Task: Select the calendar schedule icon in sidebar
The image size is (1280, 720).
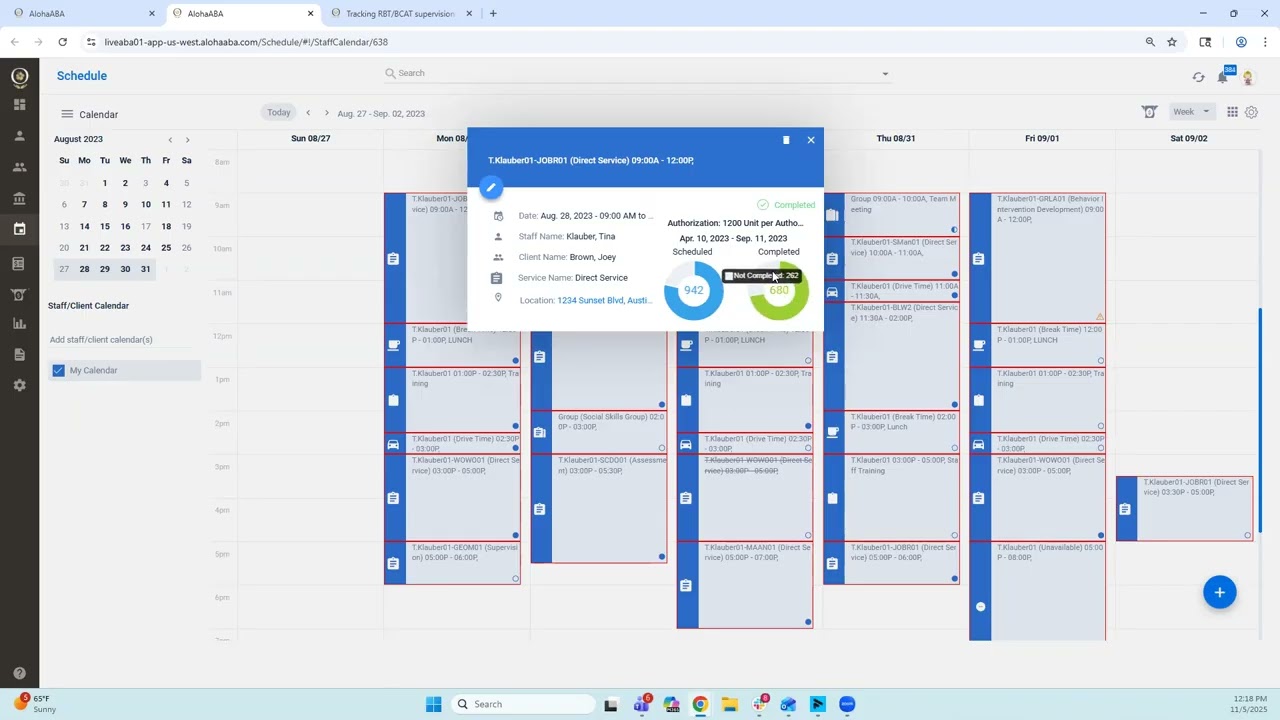Action: point(19,229)
